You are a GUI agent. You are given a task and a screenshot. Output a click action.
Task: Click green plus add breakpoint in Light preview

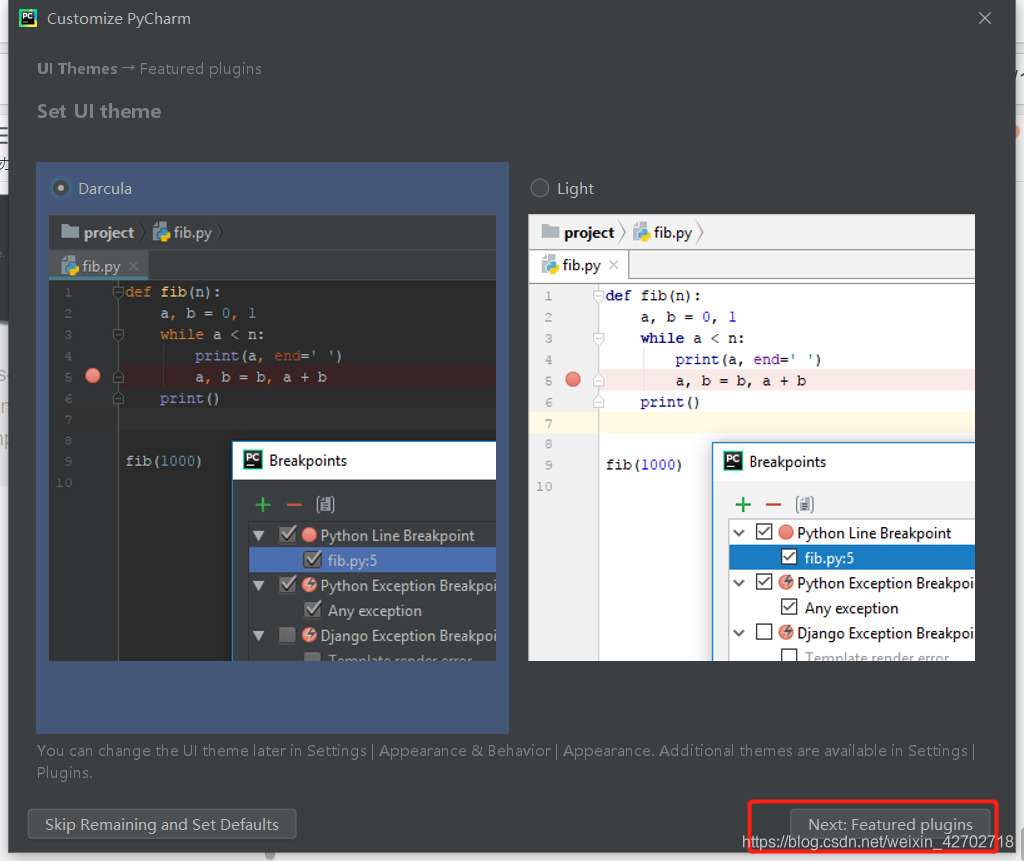pos(743,504)
